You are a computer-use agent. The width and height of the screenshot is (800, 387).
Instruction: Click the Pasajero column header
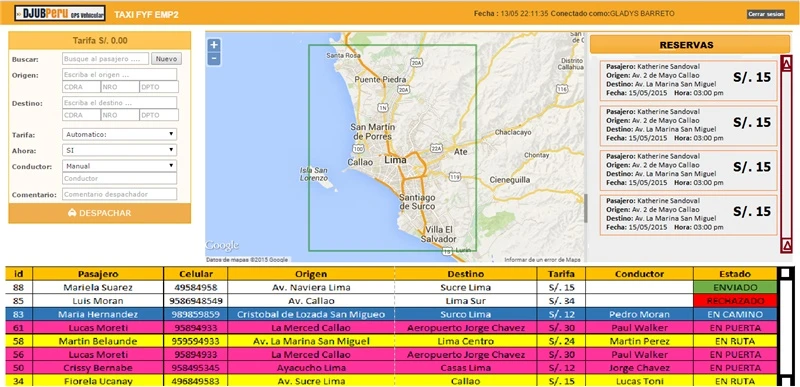(x=98, y=274)
